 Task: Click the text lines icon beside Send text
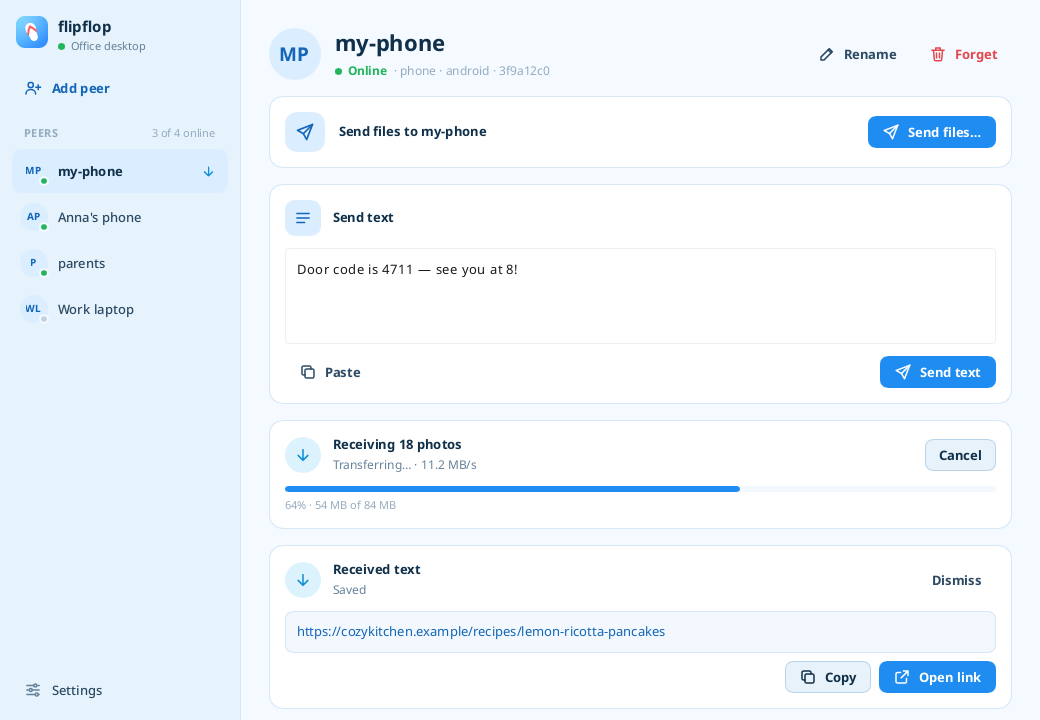pos(303,217)
